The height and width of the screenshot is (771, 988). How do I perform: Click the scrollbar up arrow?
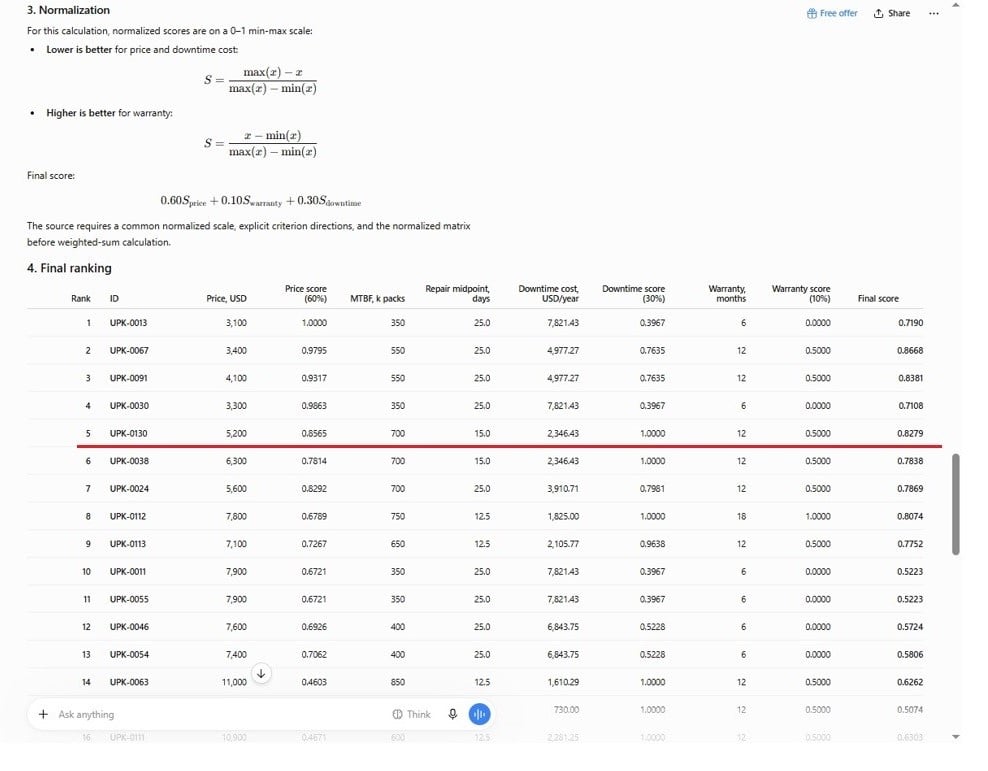956,5
